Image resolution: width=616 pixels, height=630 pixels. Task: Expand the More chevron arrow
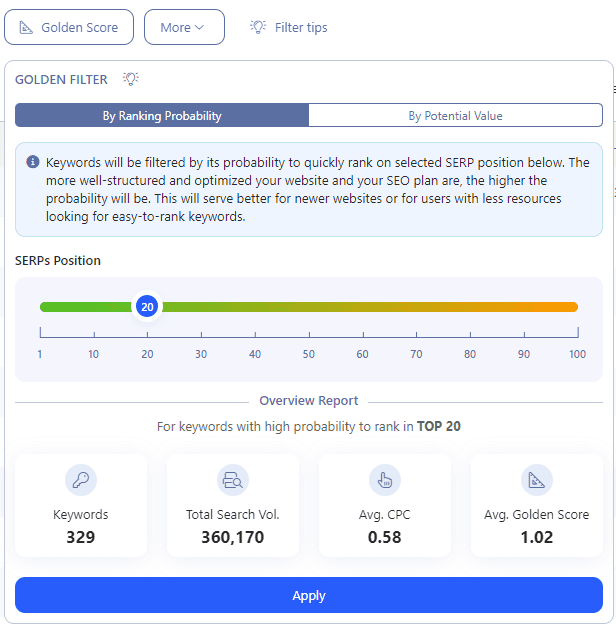(200, 27)
